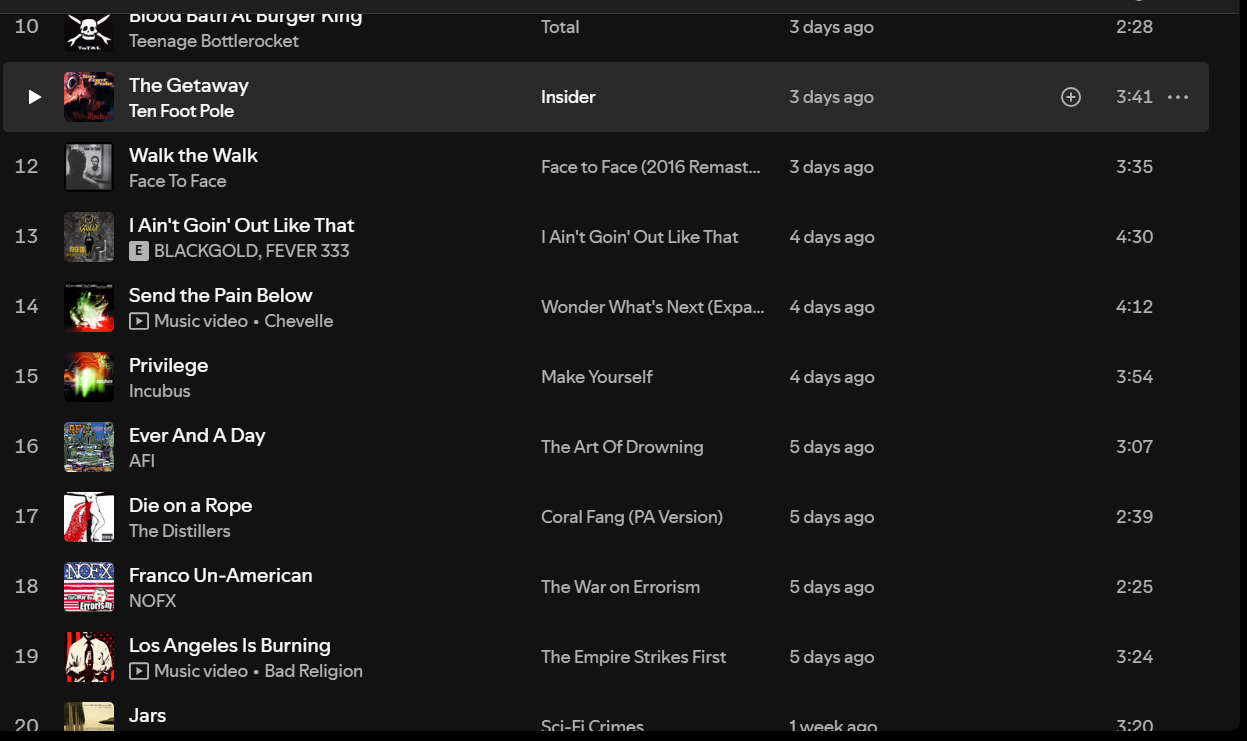
Task: Click the Jars album cover
Action: pyautogui.click(x=89, y=716)
